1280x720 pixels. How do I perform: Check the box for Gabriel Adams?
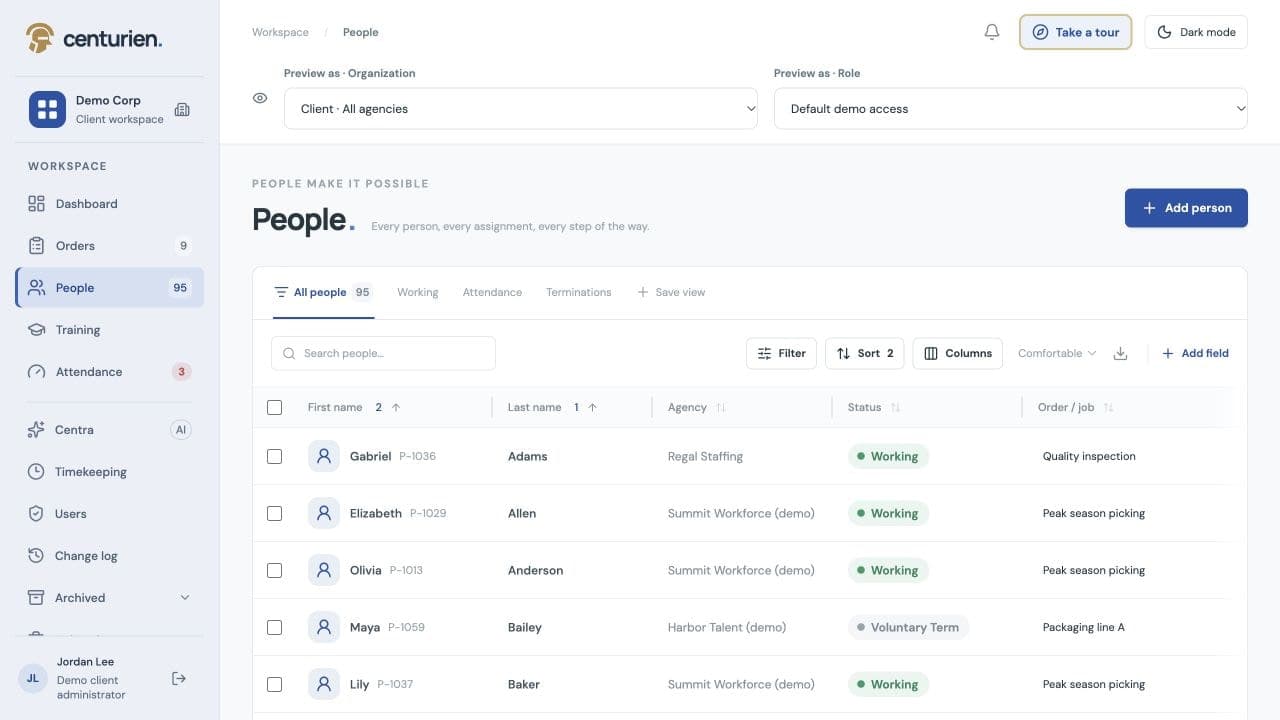[275, 456]
